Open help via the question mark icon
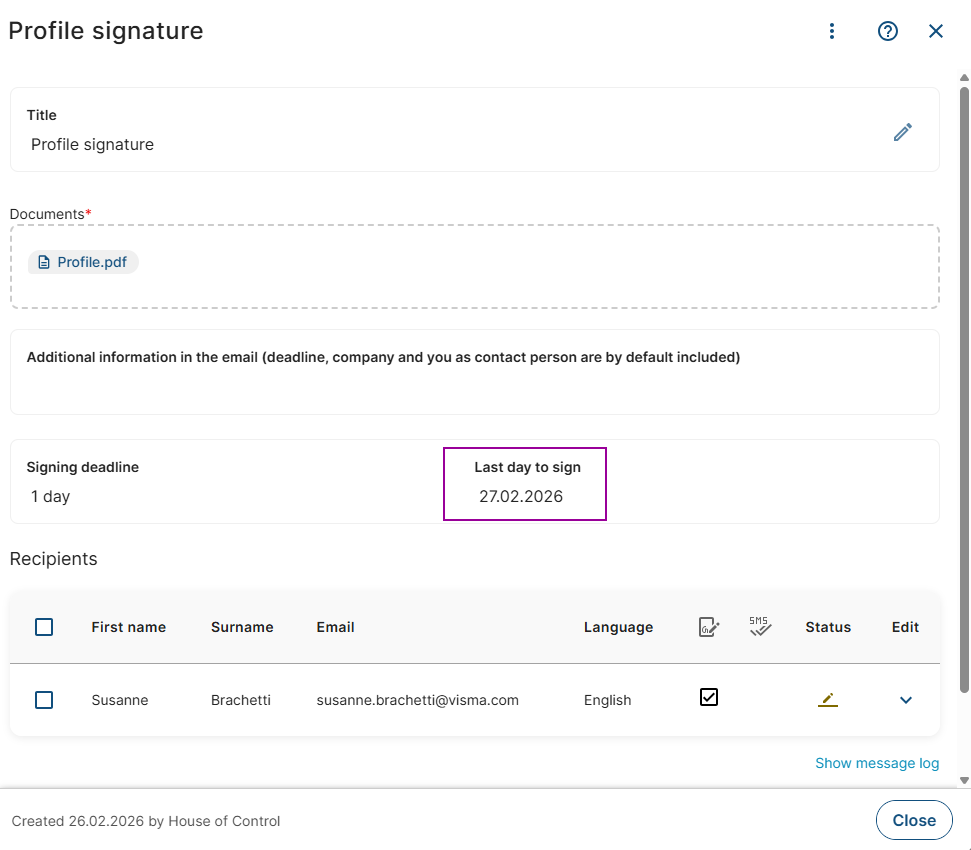971x850 pixels. (x=887, y=31)
